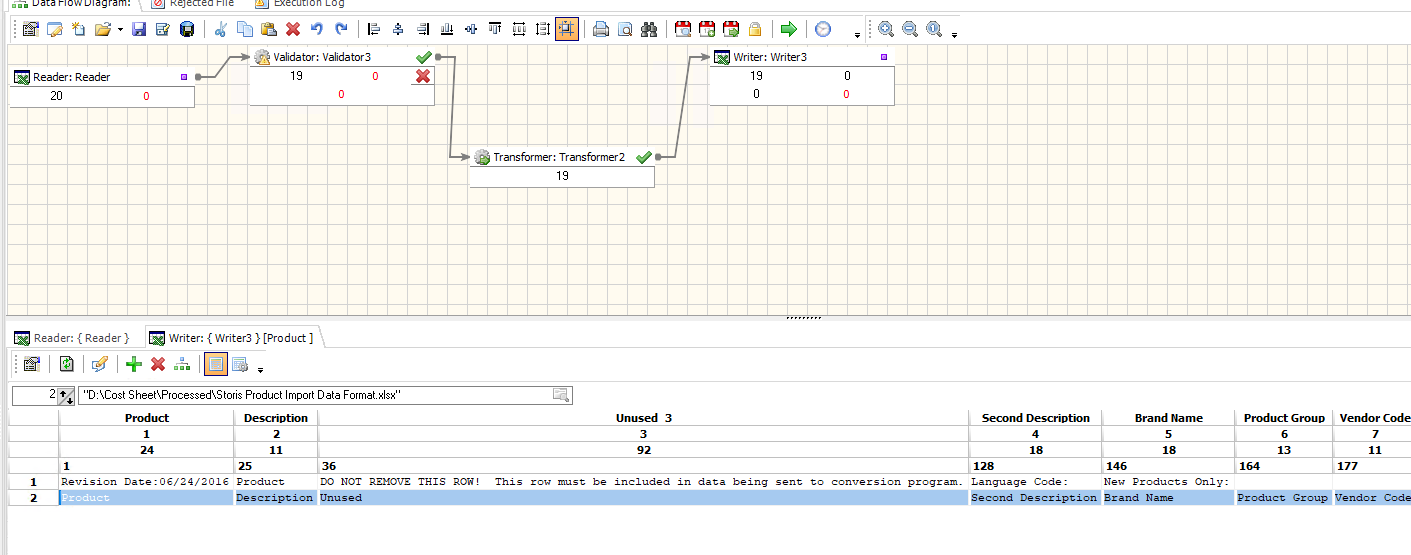Align selected nodes to the bottom
The image size is (1411, 555).
pyautogui.click(x=447, y=29)
